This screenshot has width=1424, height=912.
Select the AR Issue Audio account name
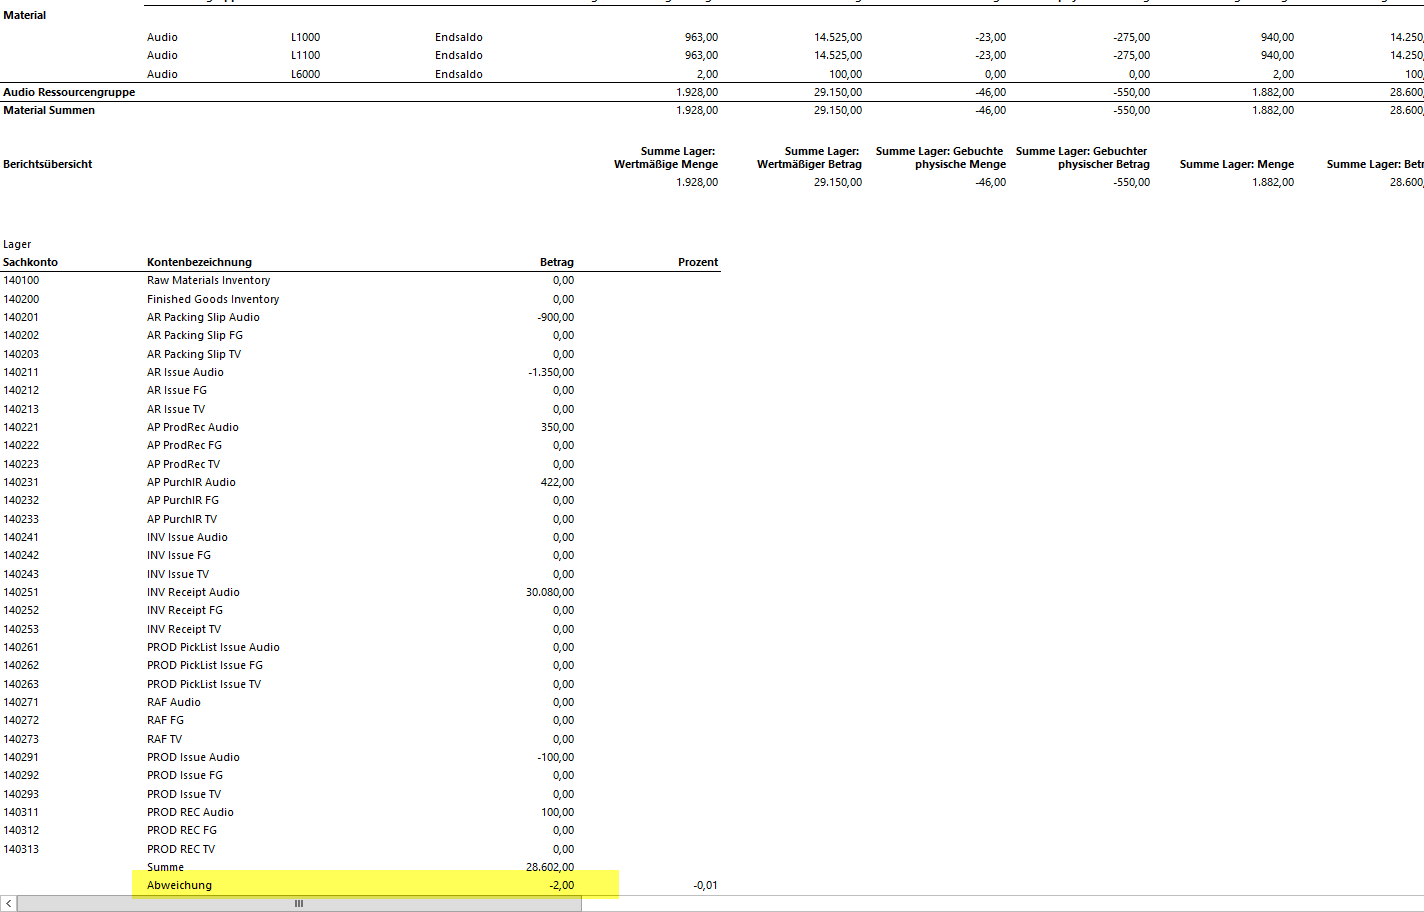(x=185, y=372)
